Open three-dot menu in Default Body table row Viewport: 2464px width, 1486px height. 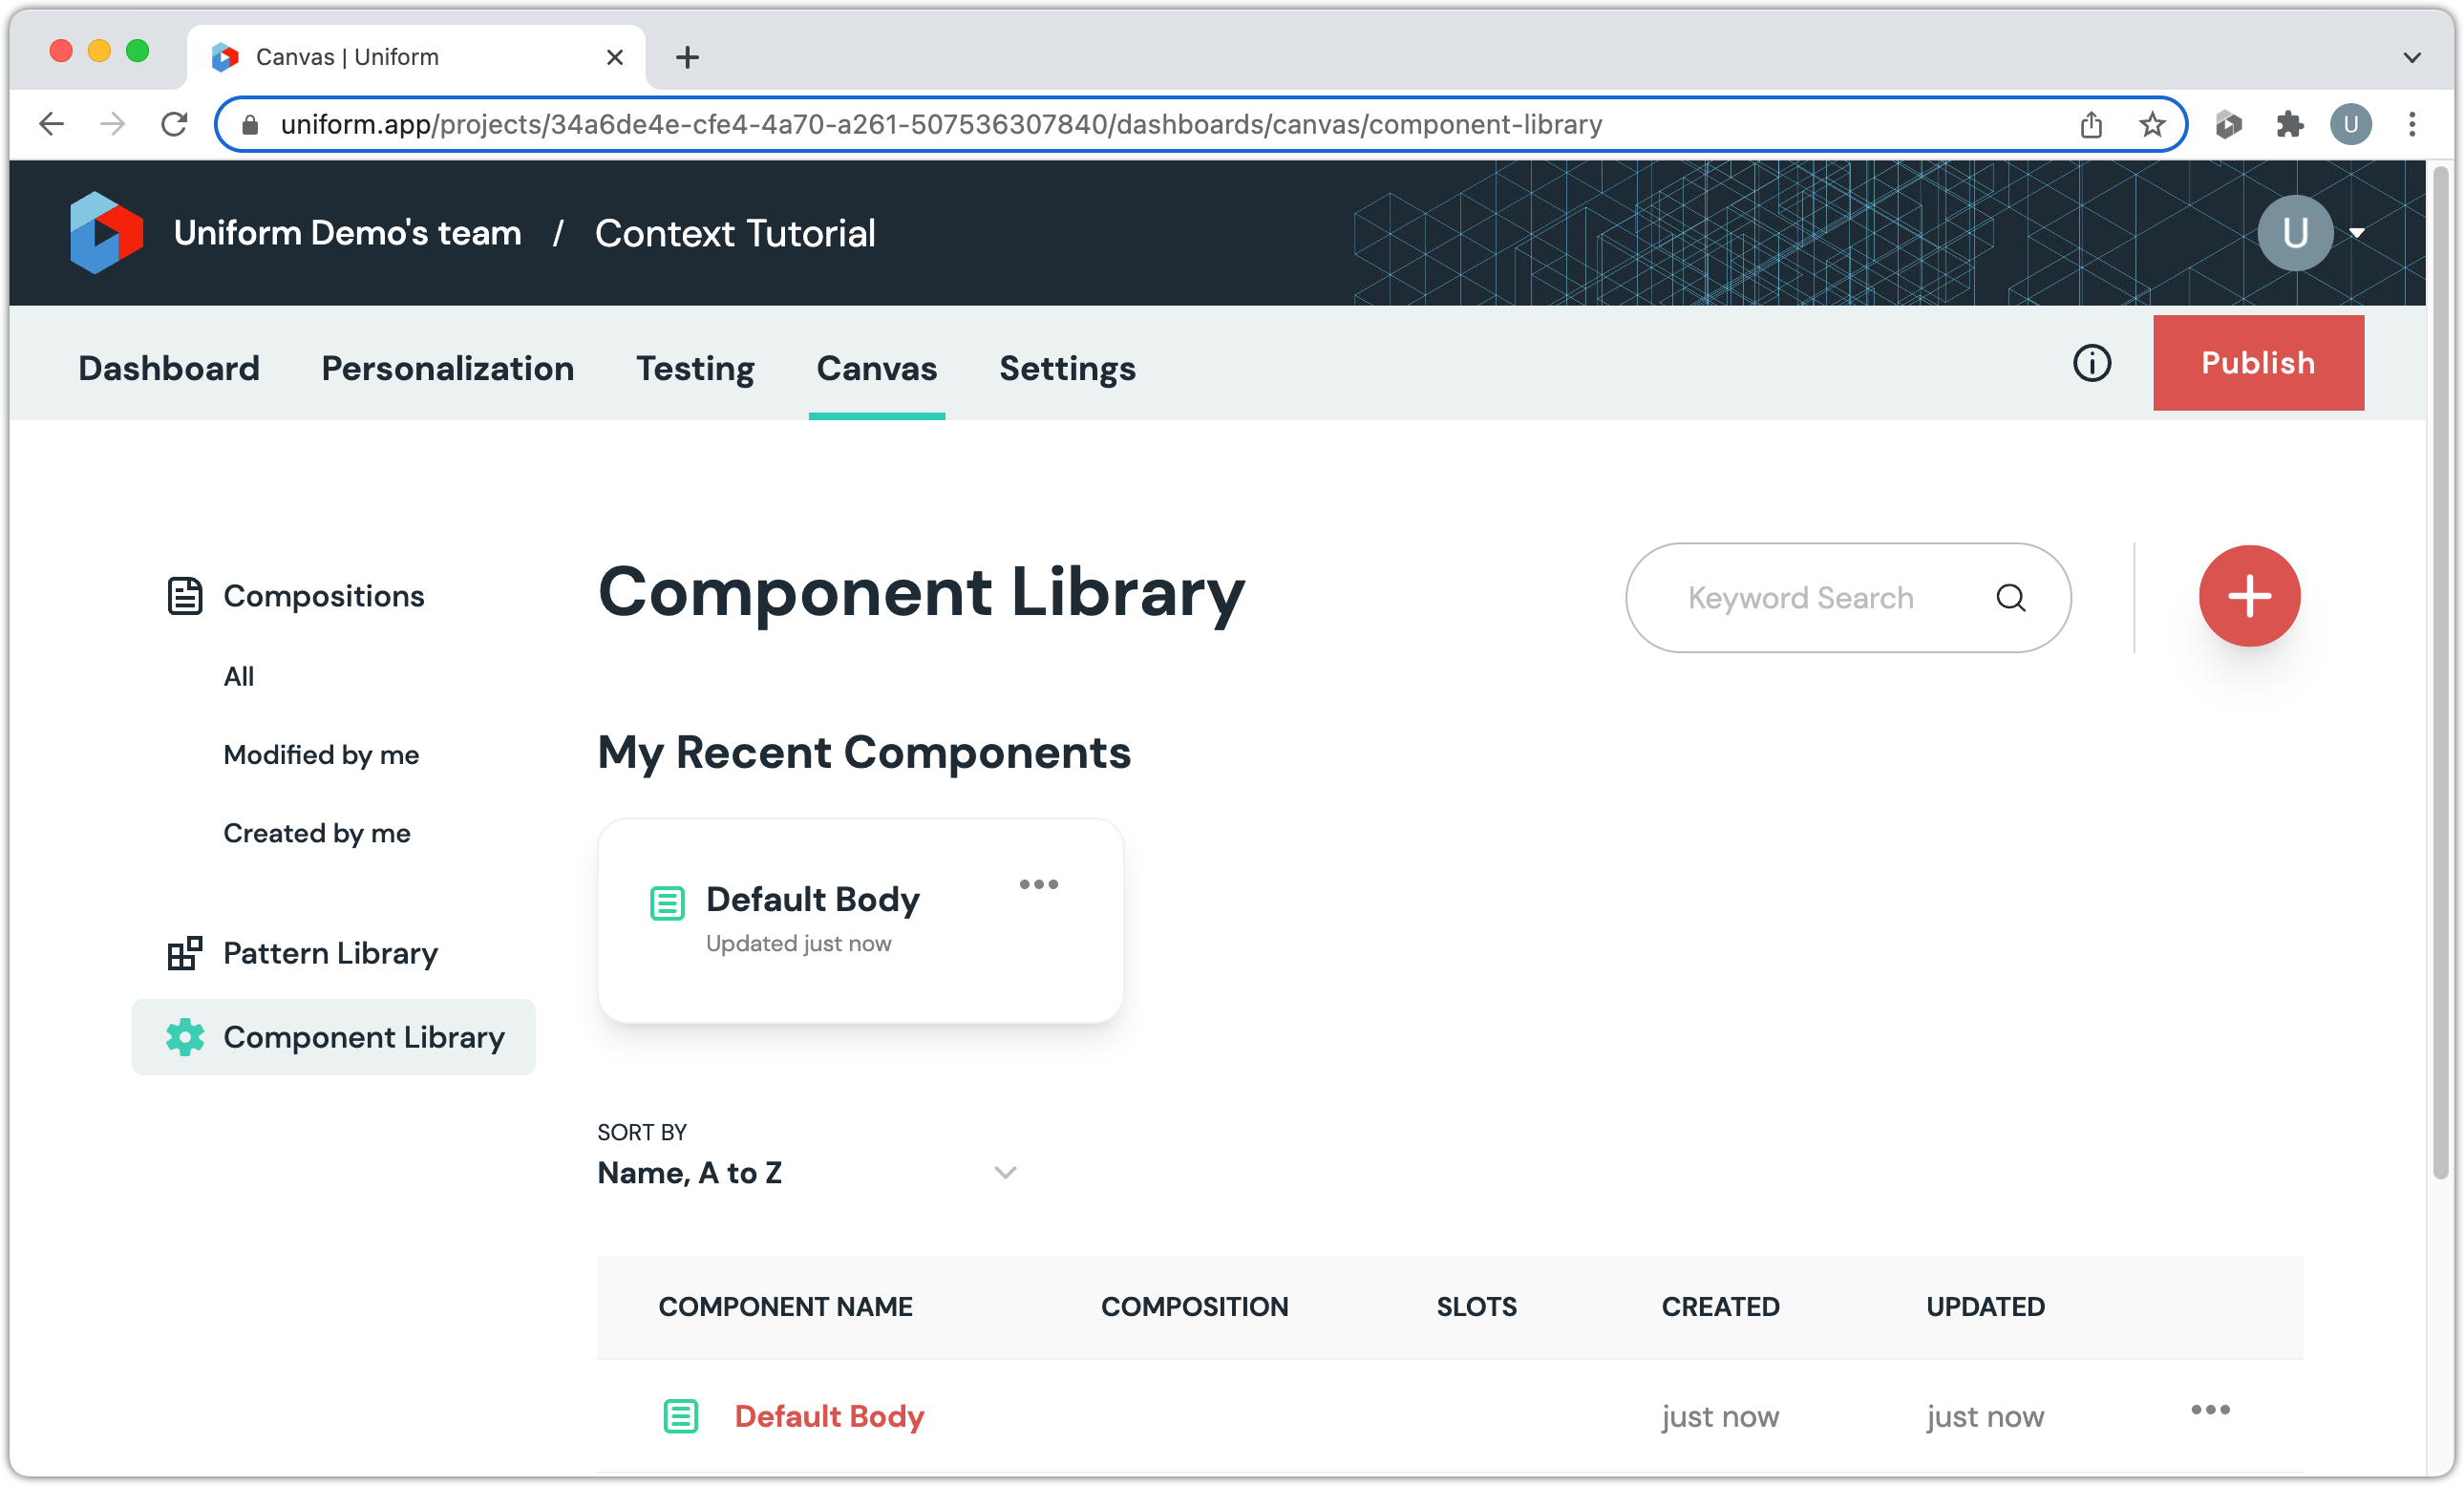pos(2209,1410)
